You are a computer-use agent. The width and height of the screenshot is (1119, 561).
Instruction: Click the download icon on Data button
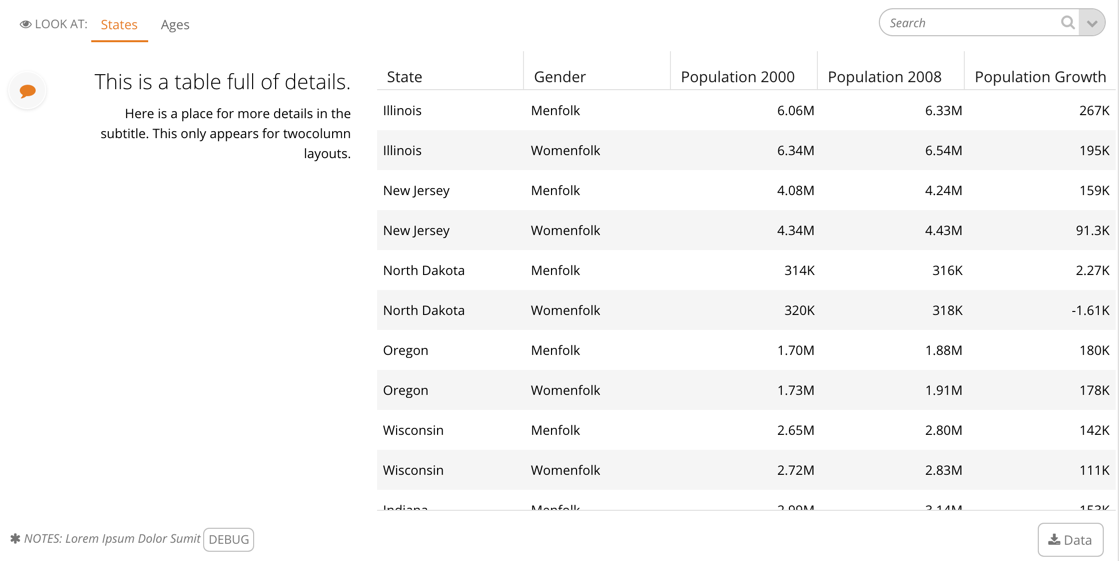(x=1053, y=540)
